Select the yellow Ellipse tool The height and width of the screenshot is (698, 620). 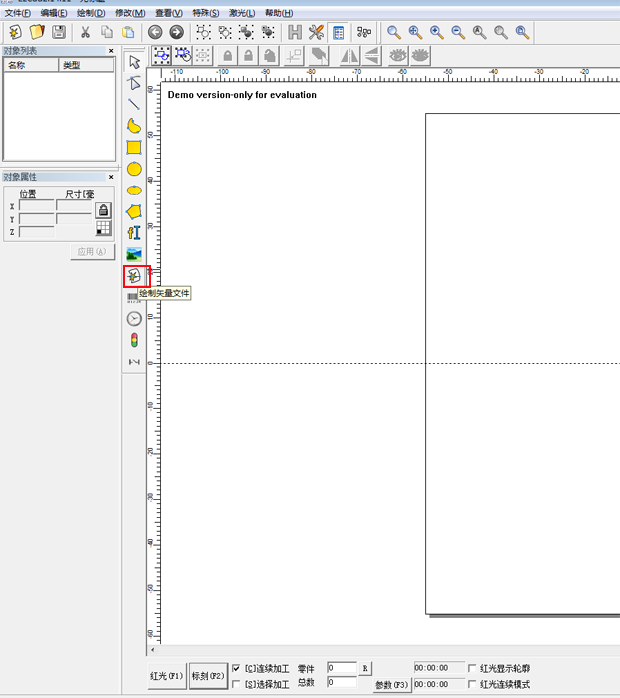[x=134, y=191]
